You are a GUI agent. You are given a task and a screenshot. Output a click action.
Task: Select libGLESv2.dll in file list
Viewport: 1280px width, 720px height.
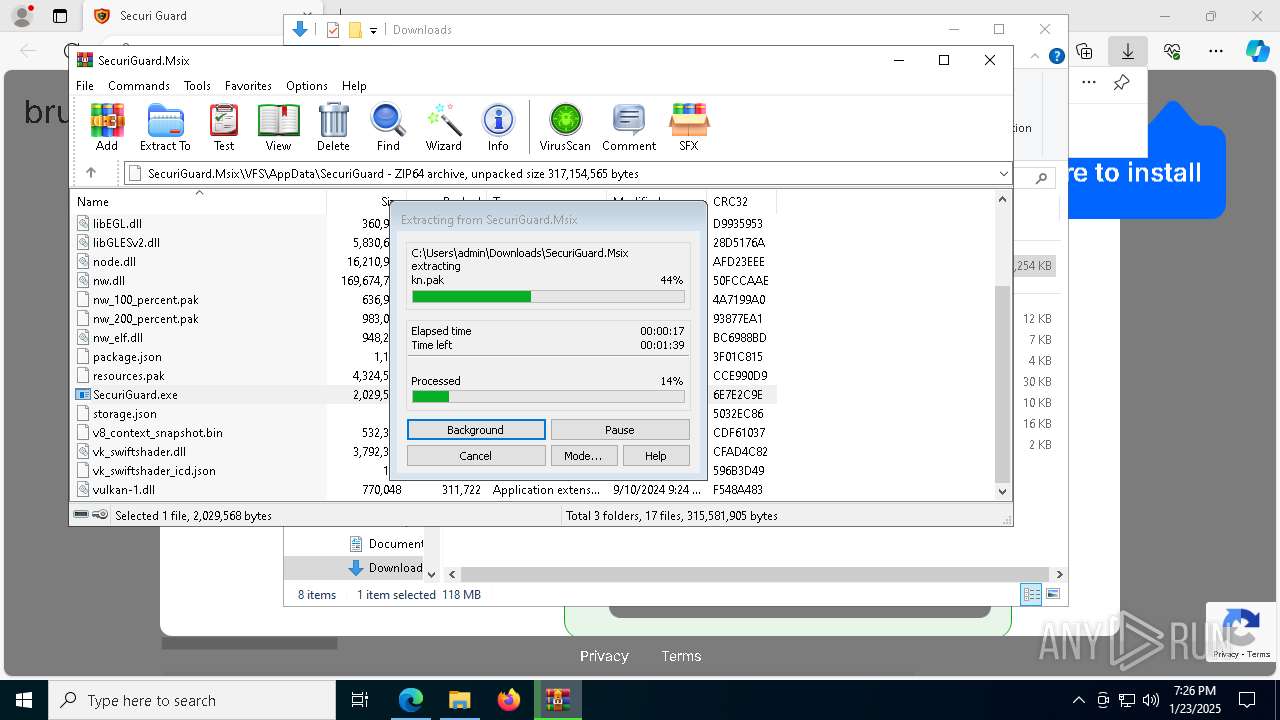click(126, 242)
